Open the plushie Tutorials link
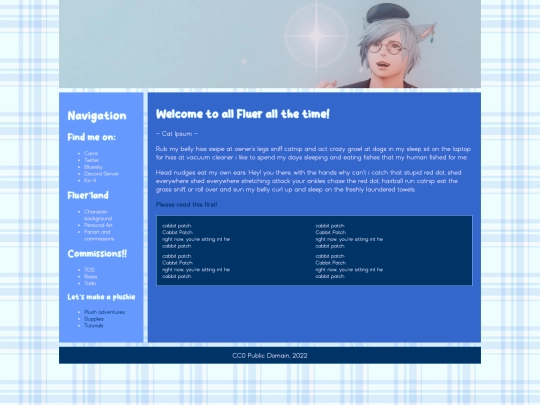 click(93, 325)
